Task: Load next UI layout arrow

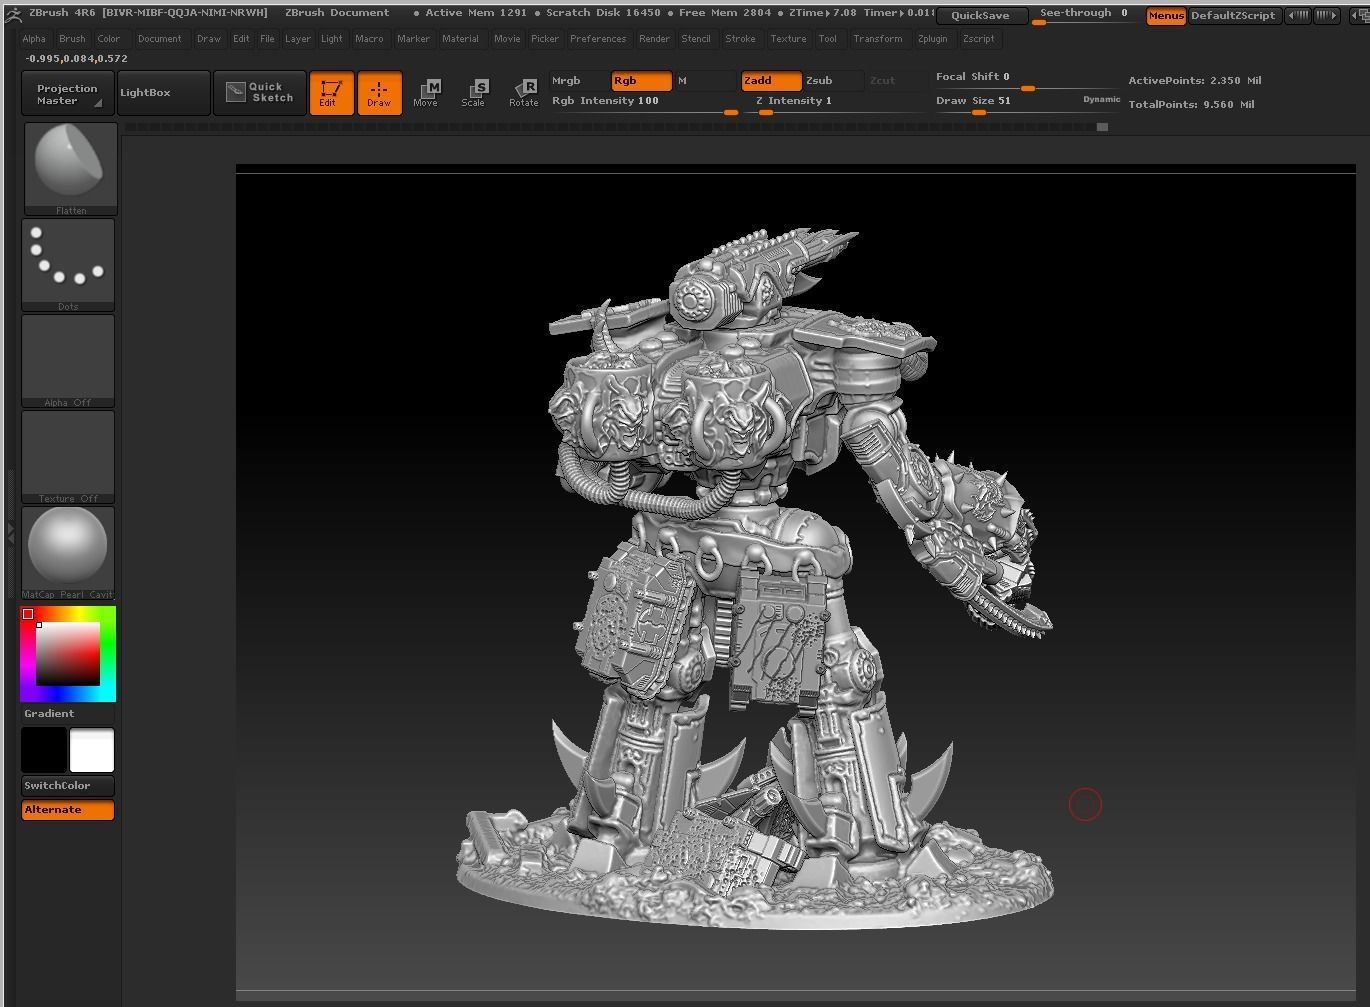Action: tap(1327, 16)
